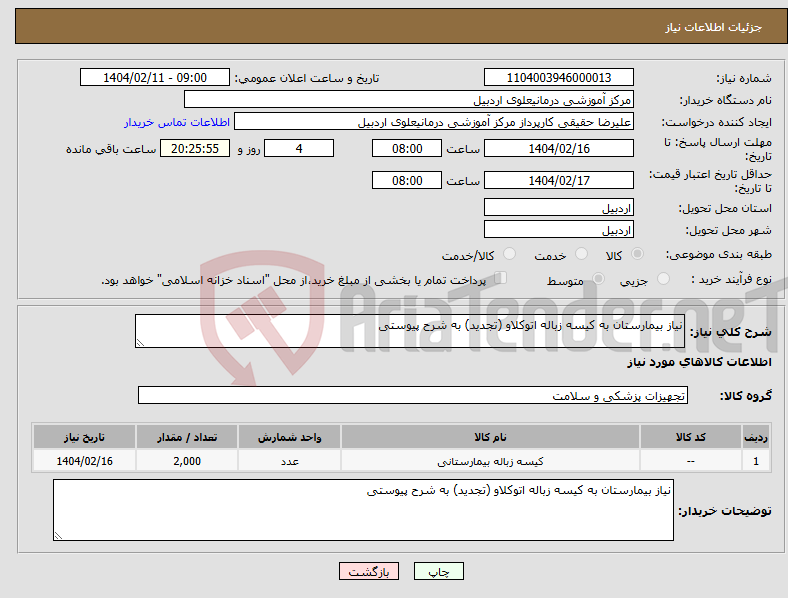
Task: Click the چاپ (Print) button
Action: (x=438, y=571)
